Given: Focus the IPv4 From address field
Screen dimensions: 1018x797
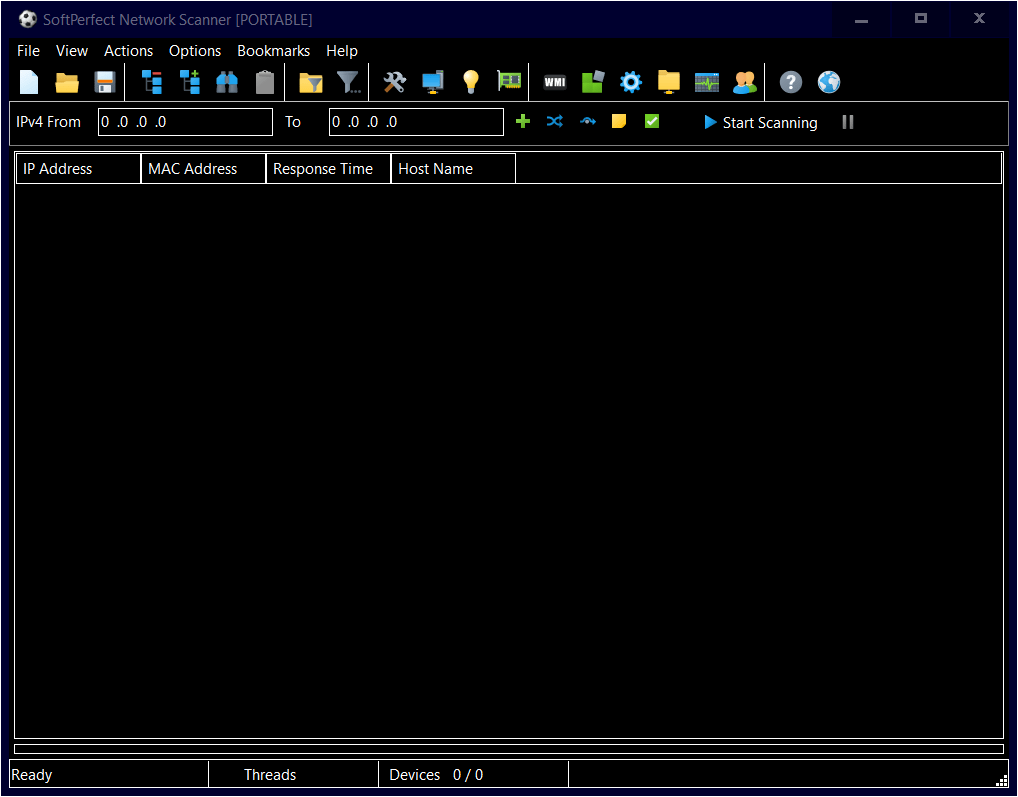Looking at the screenshot, I should point(185,122).
